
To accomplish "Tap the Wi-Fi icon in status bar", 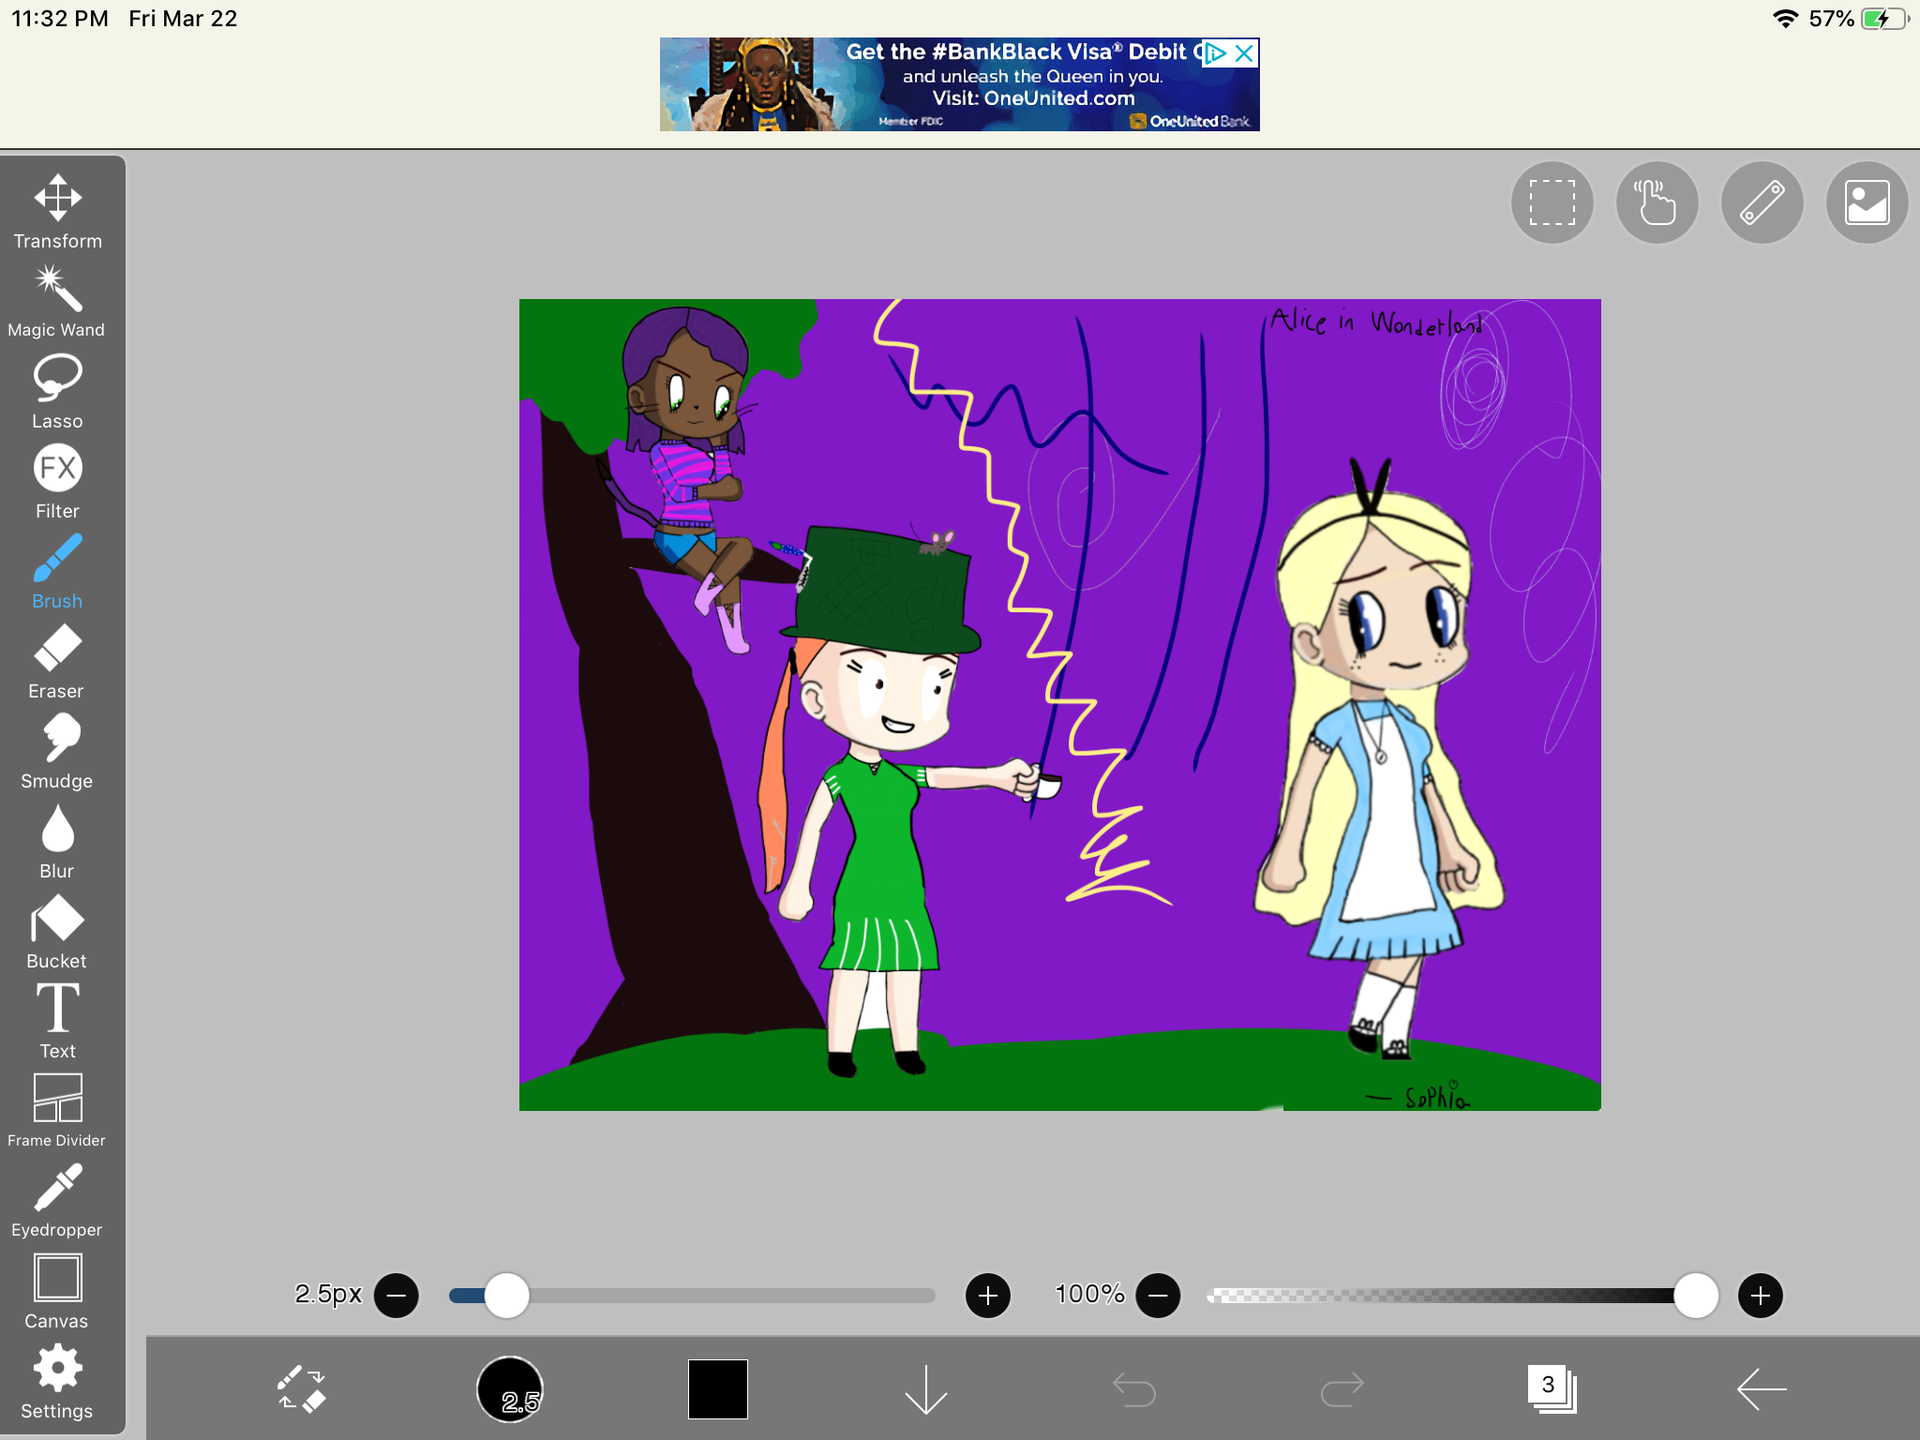I will (1785, 19).
